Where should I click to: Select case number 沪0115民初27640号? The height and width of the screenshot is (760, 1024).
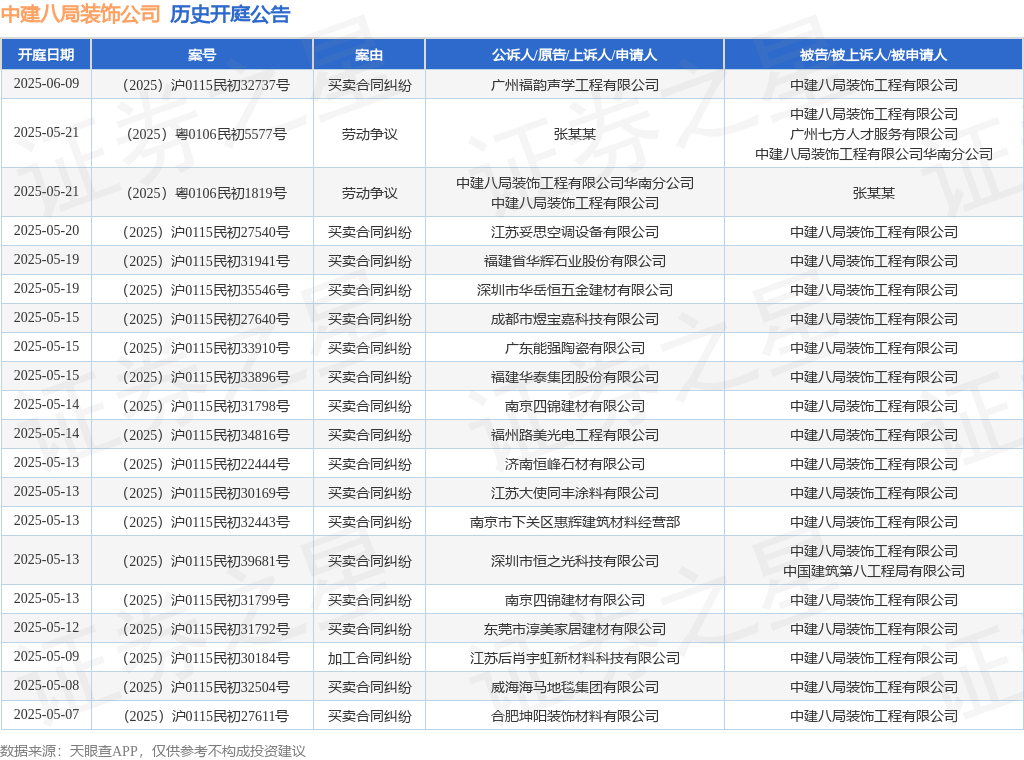tap(206, 319)
